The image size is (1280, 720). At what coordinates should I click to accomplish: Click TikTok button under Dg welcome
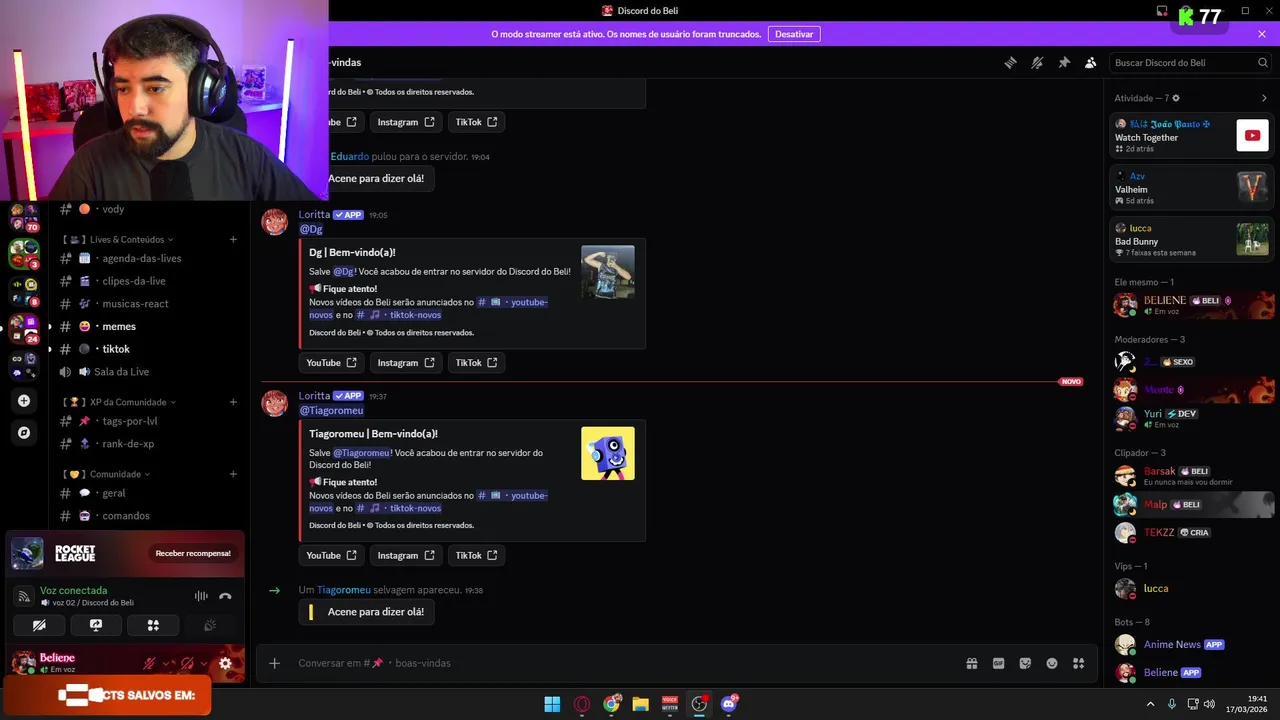click(476, 363)
